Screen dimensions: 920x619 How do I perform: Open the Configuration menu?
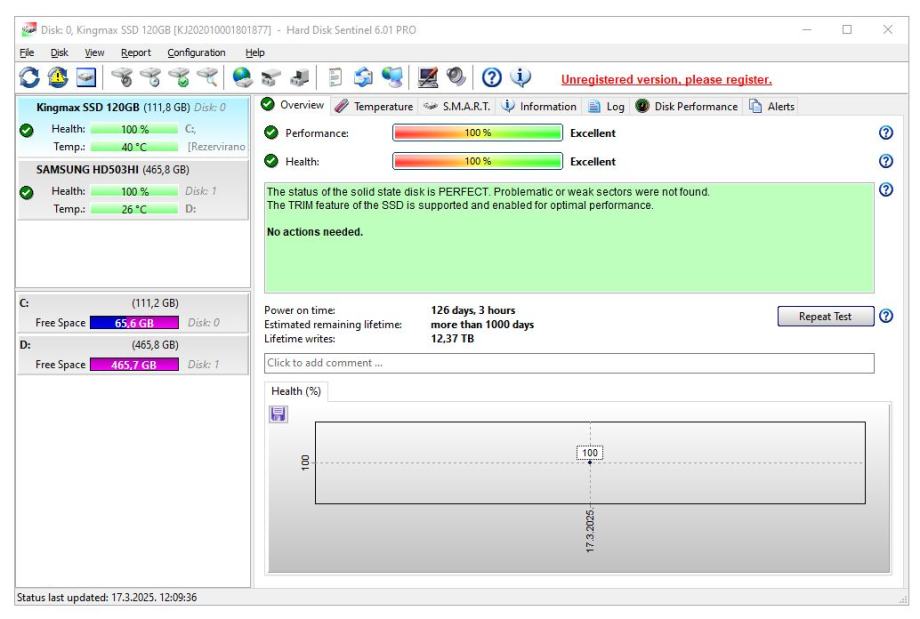pos(196,52)
